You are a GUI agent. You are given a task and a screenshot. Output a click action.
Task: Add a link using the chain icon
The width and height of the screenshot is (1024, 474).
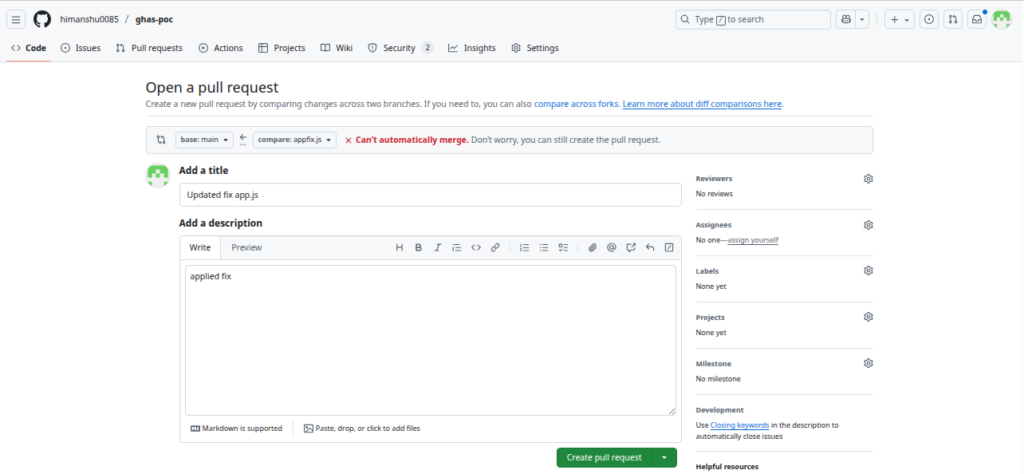point(495,247)
